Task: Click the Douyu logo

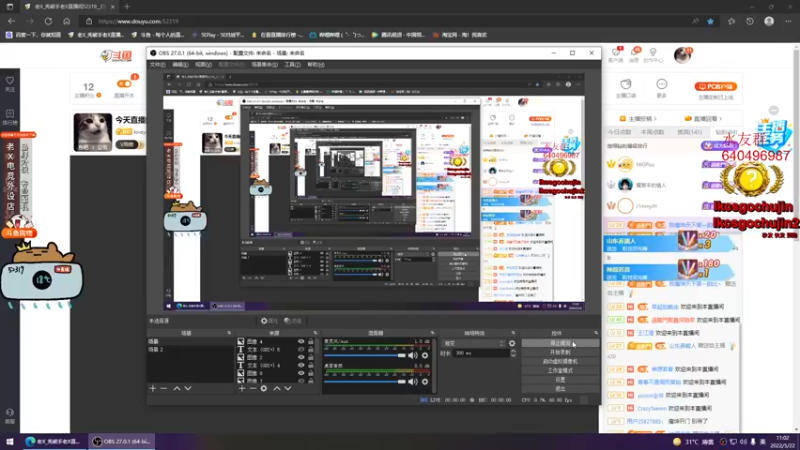Action: pyautogui.click(x=116, y=56)
